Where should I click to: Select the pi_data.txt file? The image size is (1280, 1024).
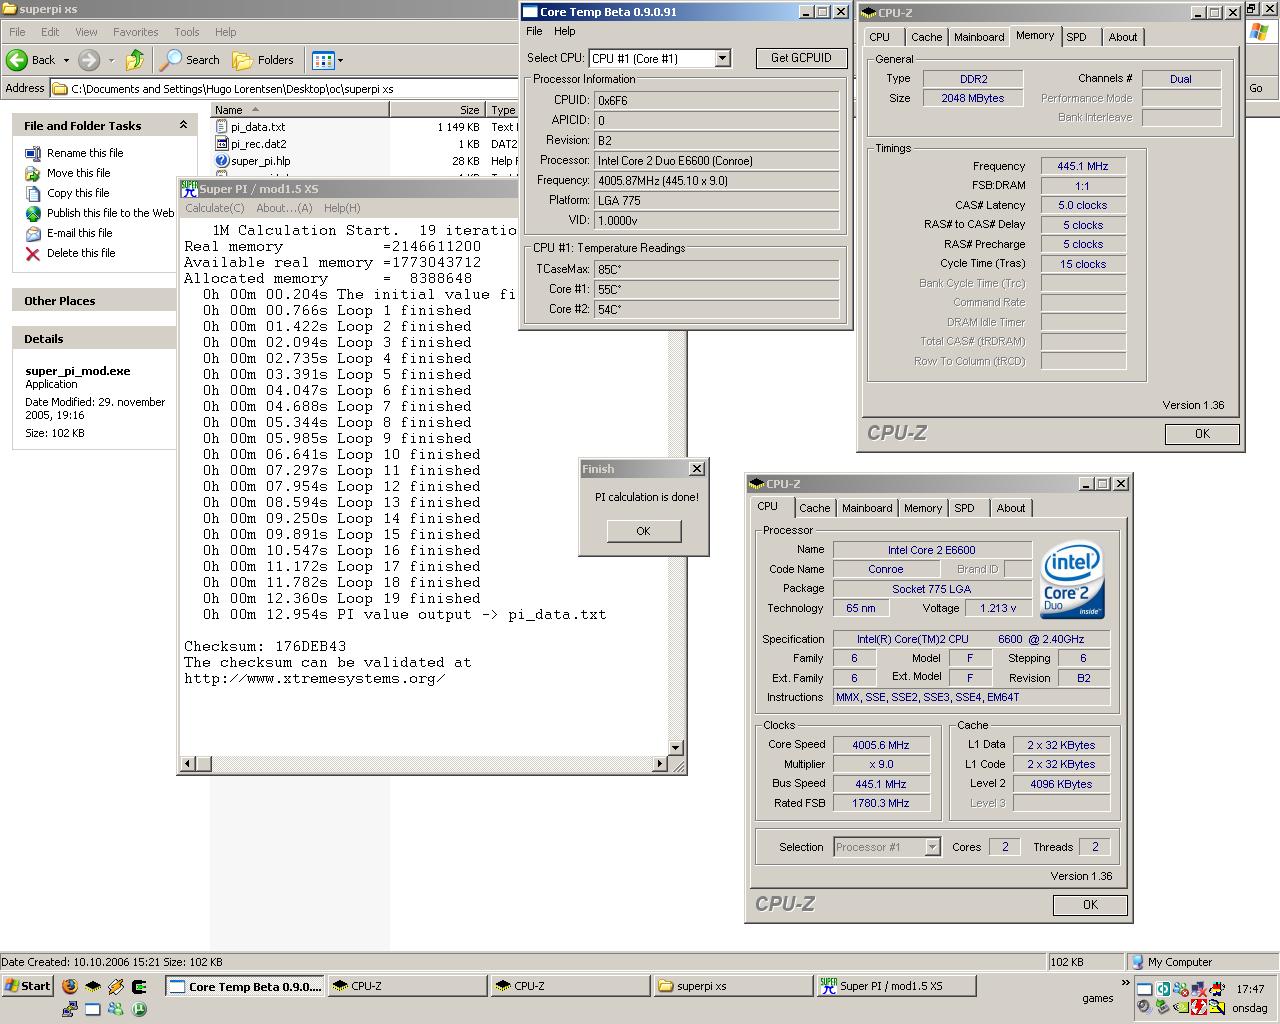pyautogui.click(x=257, y=127)
